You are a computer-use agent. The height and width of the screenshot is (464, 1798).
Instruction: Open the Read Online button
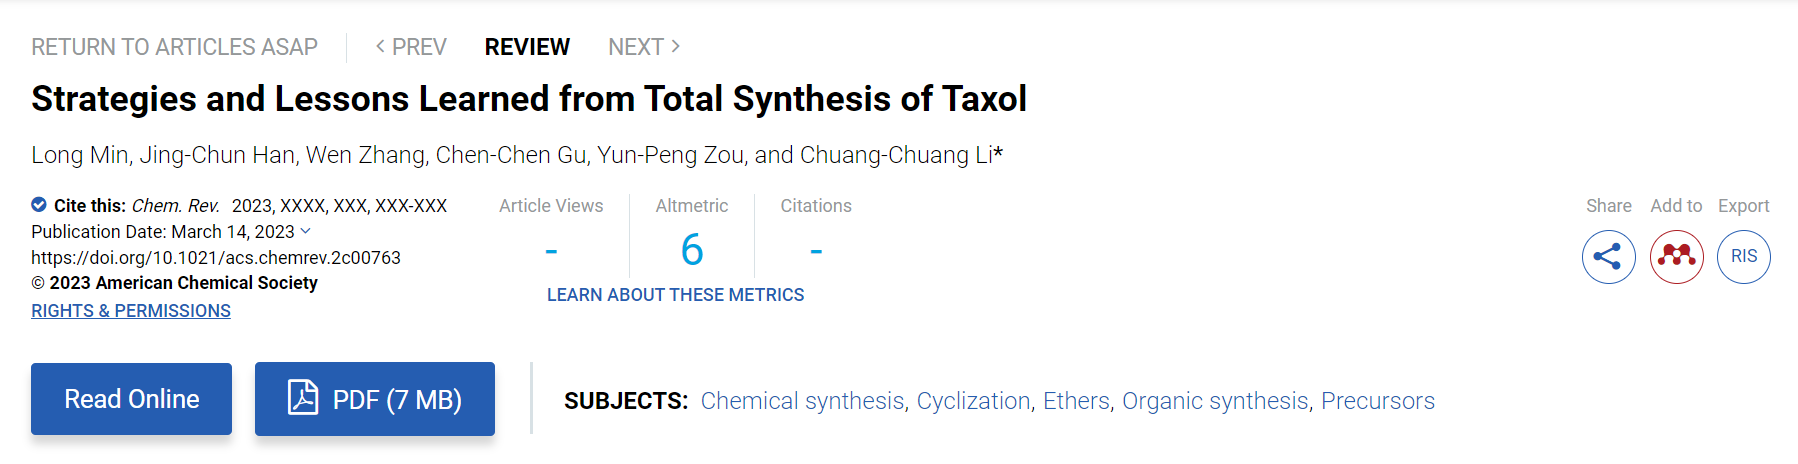click(131, 399)
